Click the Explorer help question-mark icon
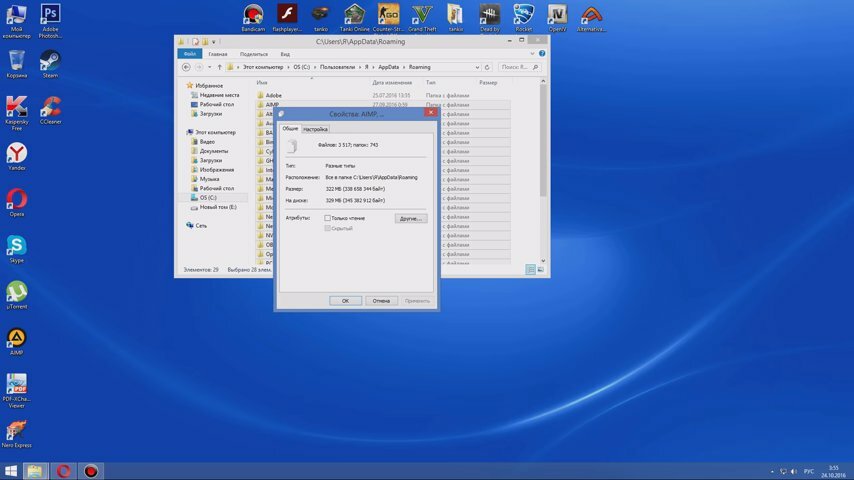Viewport: 854px width, 480px height. click(542, 53)
